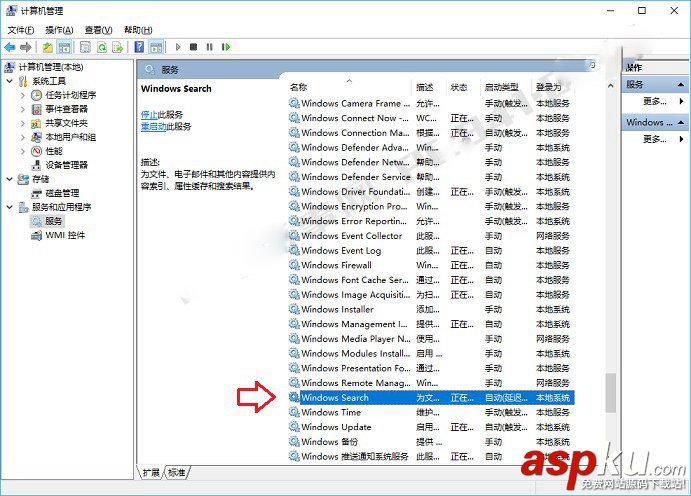This screenshot has width=691, height=496.
Task: Collapse the 服务和应用程序 tree node
Action: pyautogui.click(x=10, y=207)
